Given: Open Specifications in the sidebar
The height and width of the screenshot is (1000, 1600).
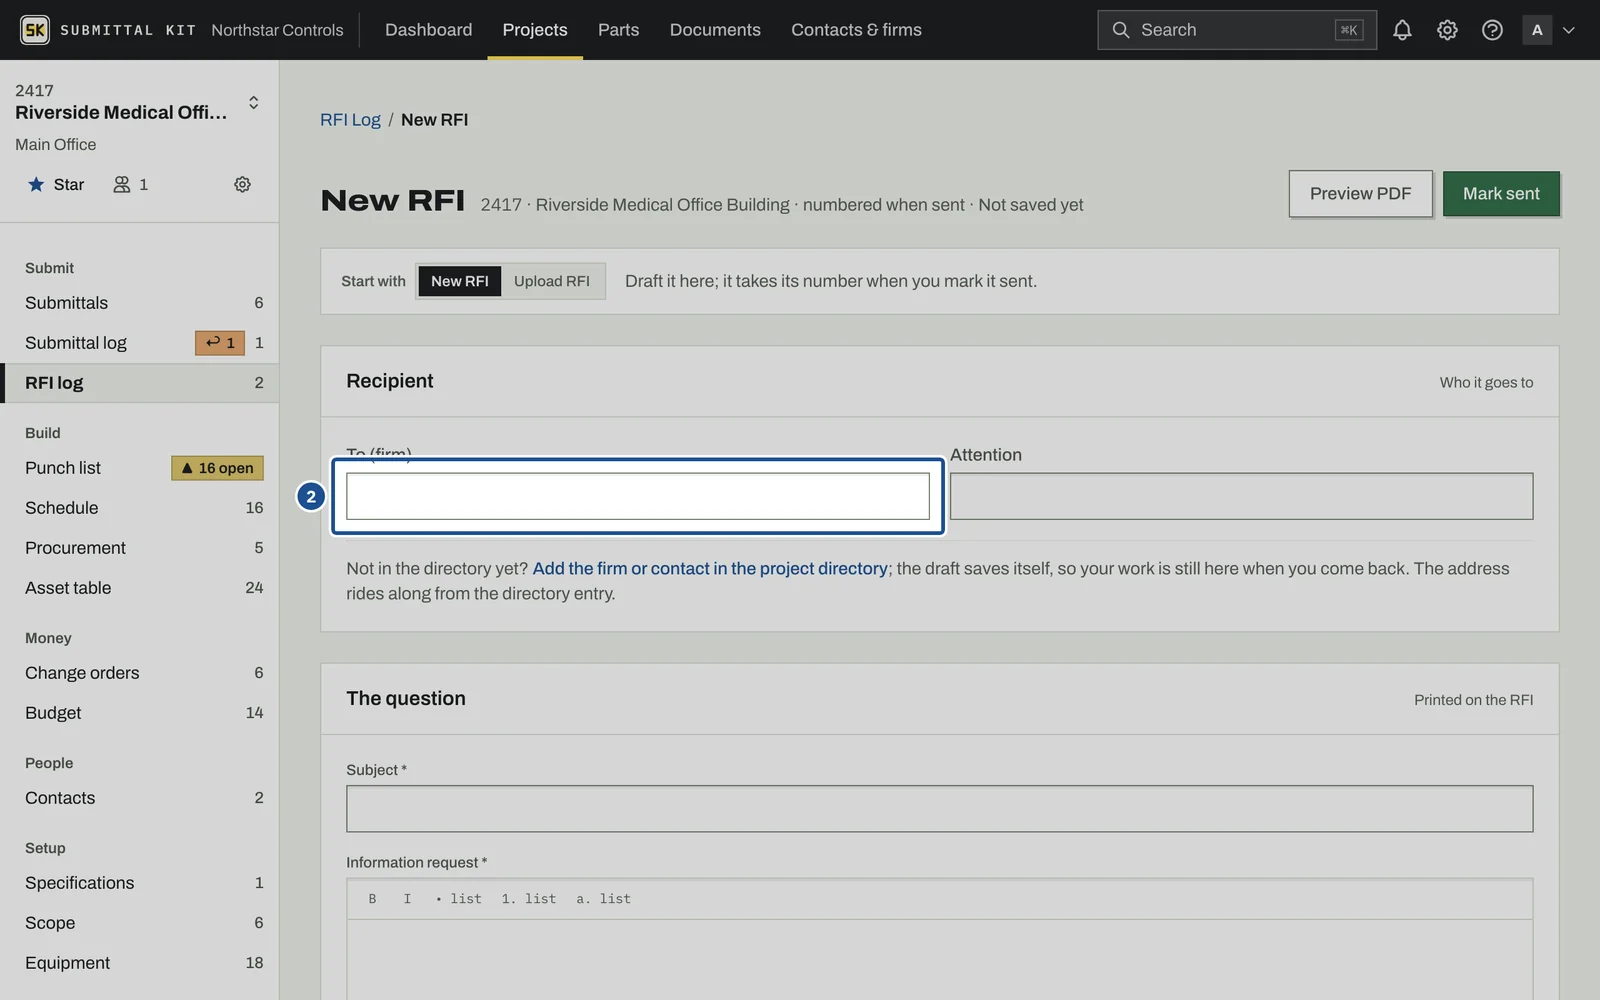Looking at the screenshot, I should click(140, 883).
